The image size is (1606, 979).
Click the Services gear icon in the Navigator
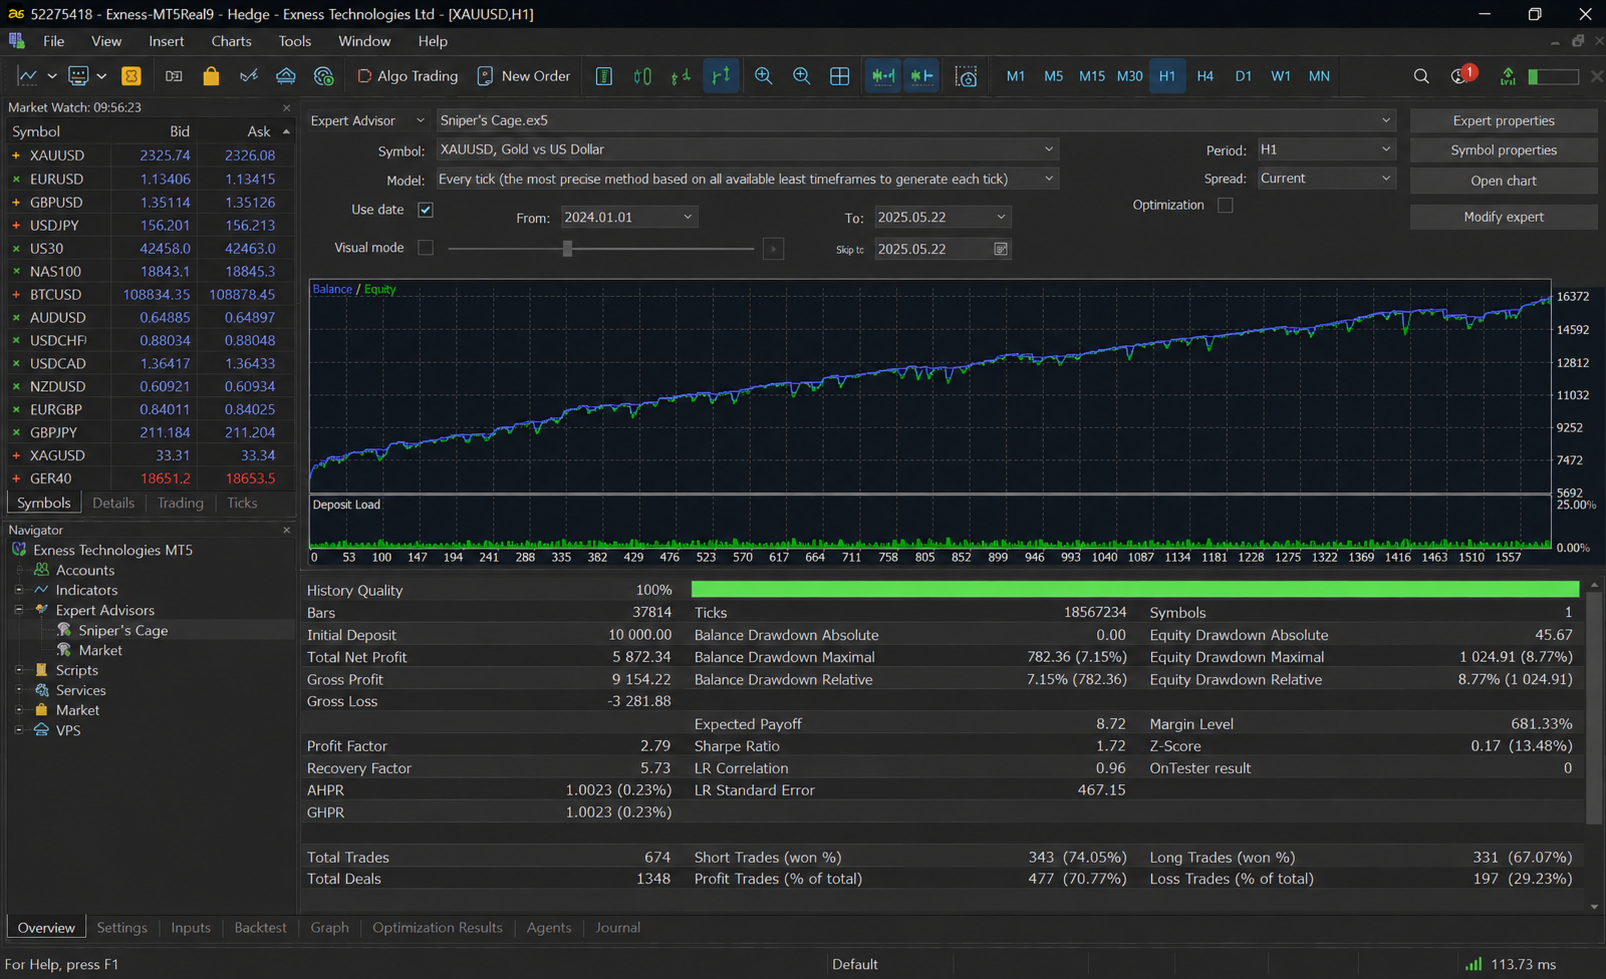[x=41, y=690]
